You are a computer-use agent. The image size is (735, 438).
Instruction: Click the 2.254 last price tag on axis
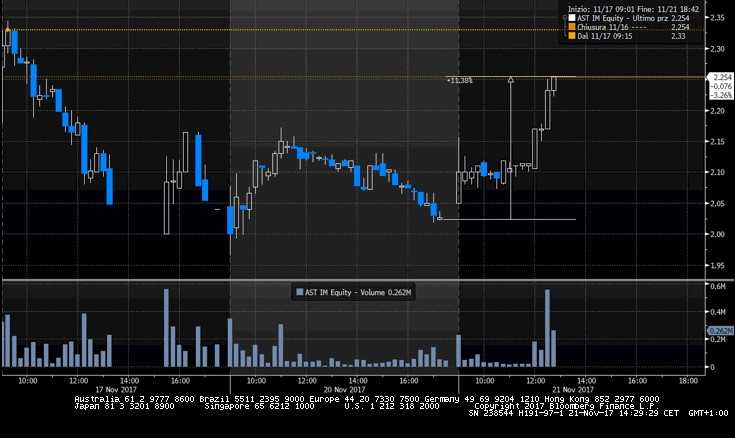pyautogui.click(x=721, y=77)
